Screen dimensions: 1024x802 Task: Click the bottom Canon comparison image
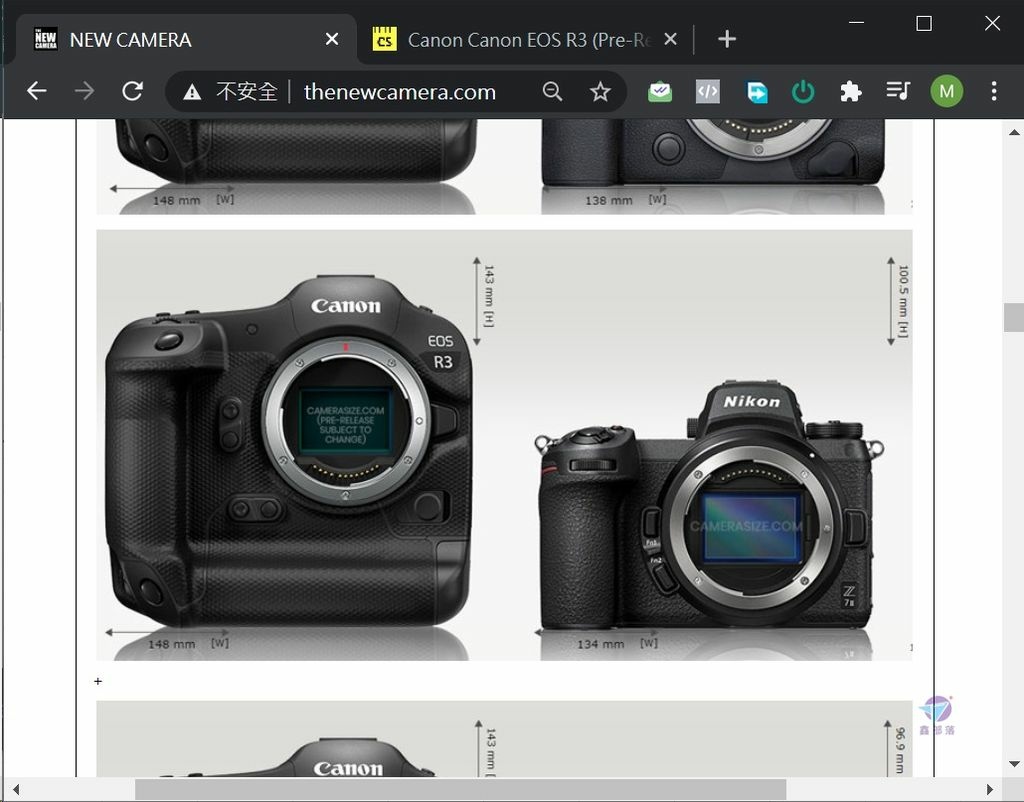pyautogui.click(x=504, y=739)
